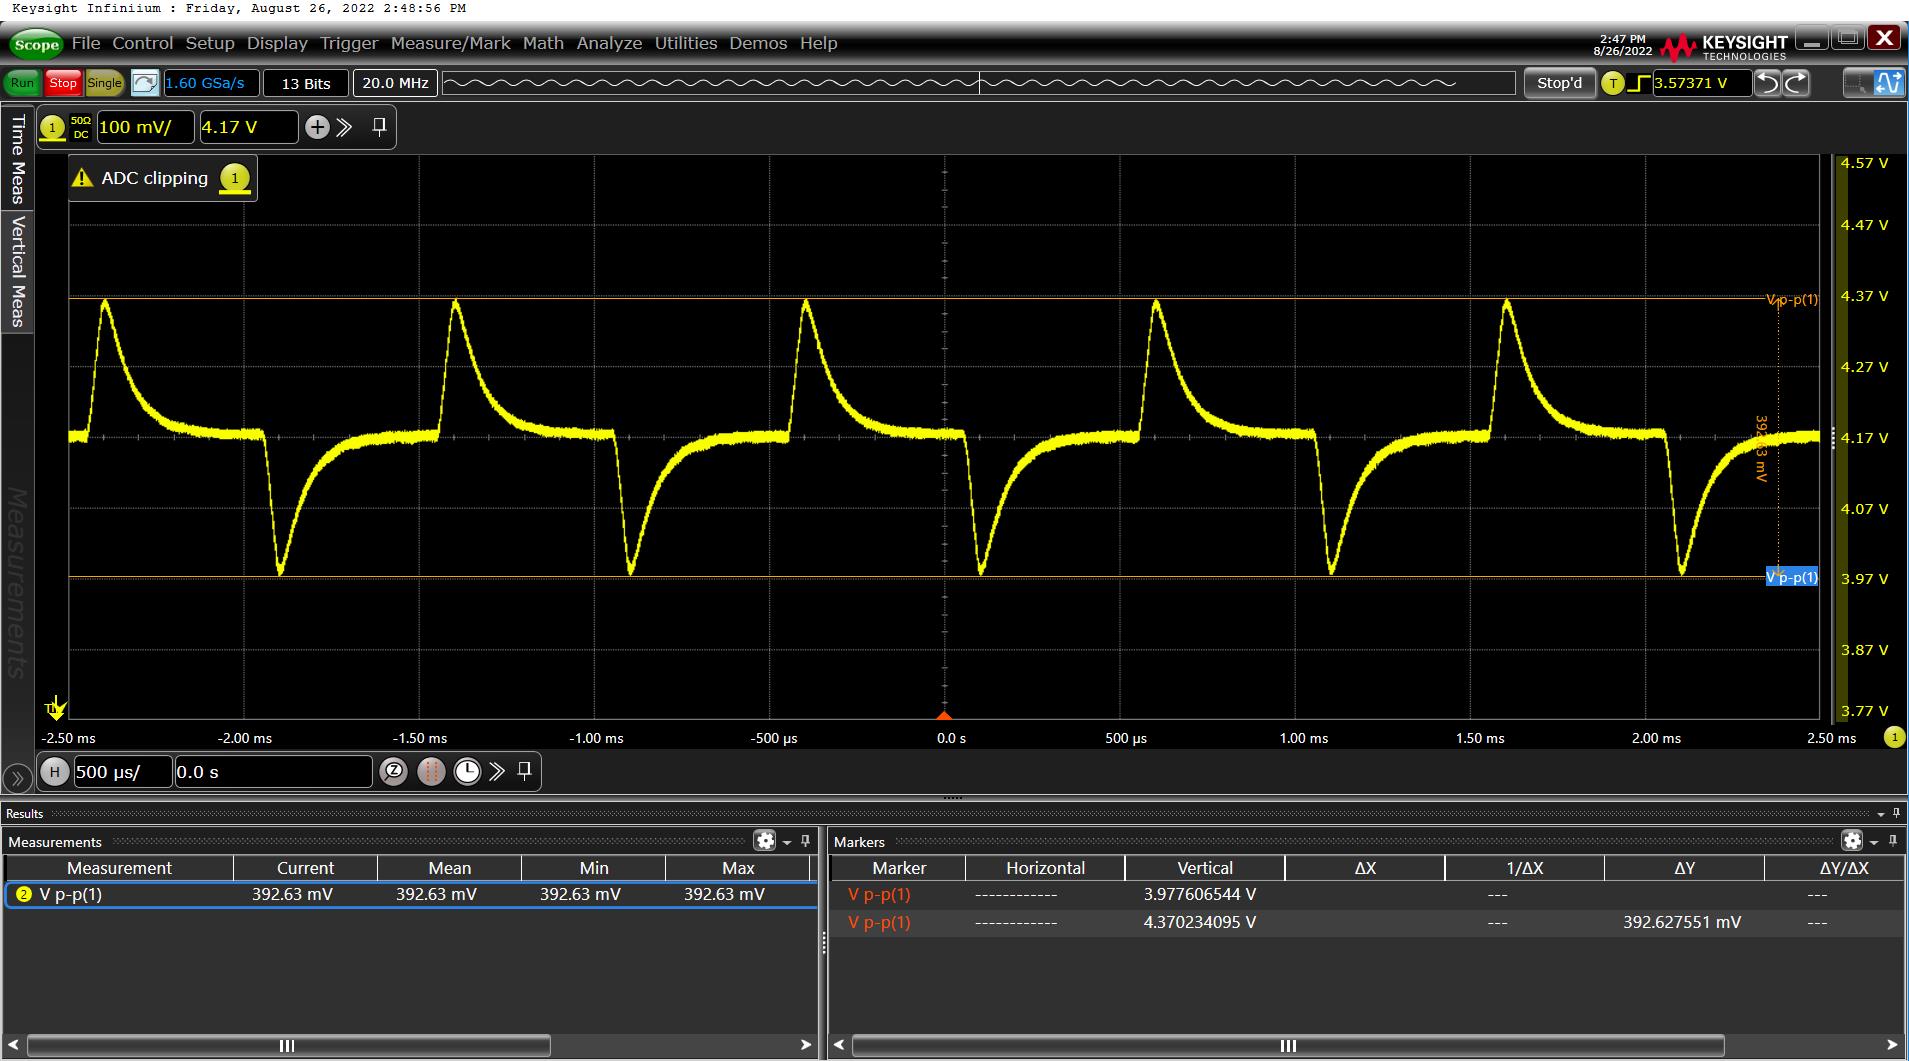The image size is (1909, 1061).
Task: Expand the horizontal toolbar chevrons
Action: [x=497, y=772]
